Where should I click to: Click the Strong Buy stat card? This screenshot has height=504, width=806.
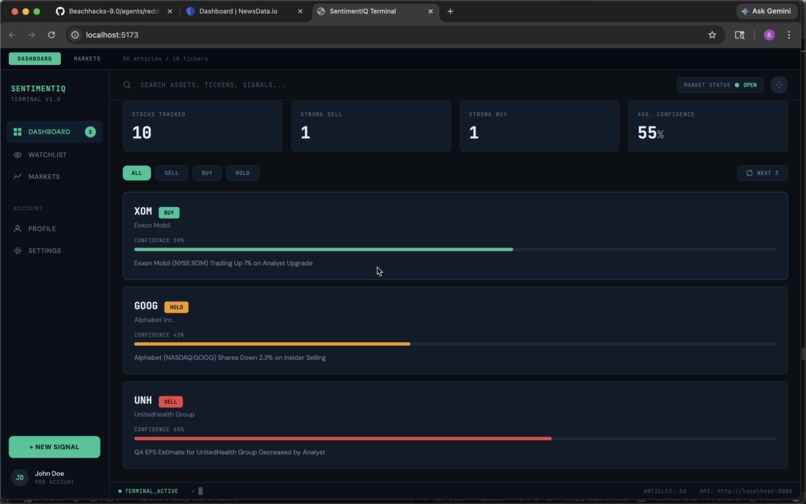click(x=539, y=127)
